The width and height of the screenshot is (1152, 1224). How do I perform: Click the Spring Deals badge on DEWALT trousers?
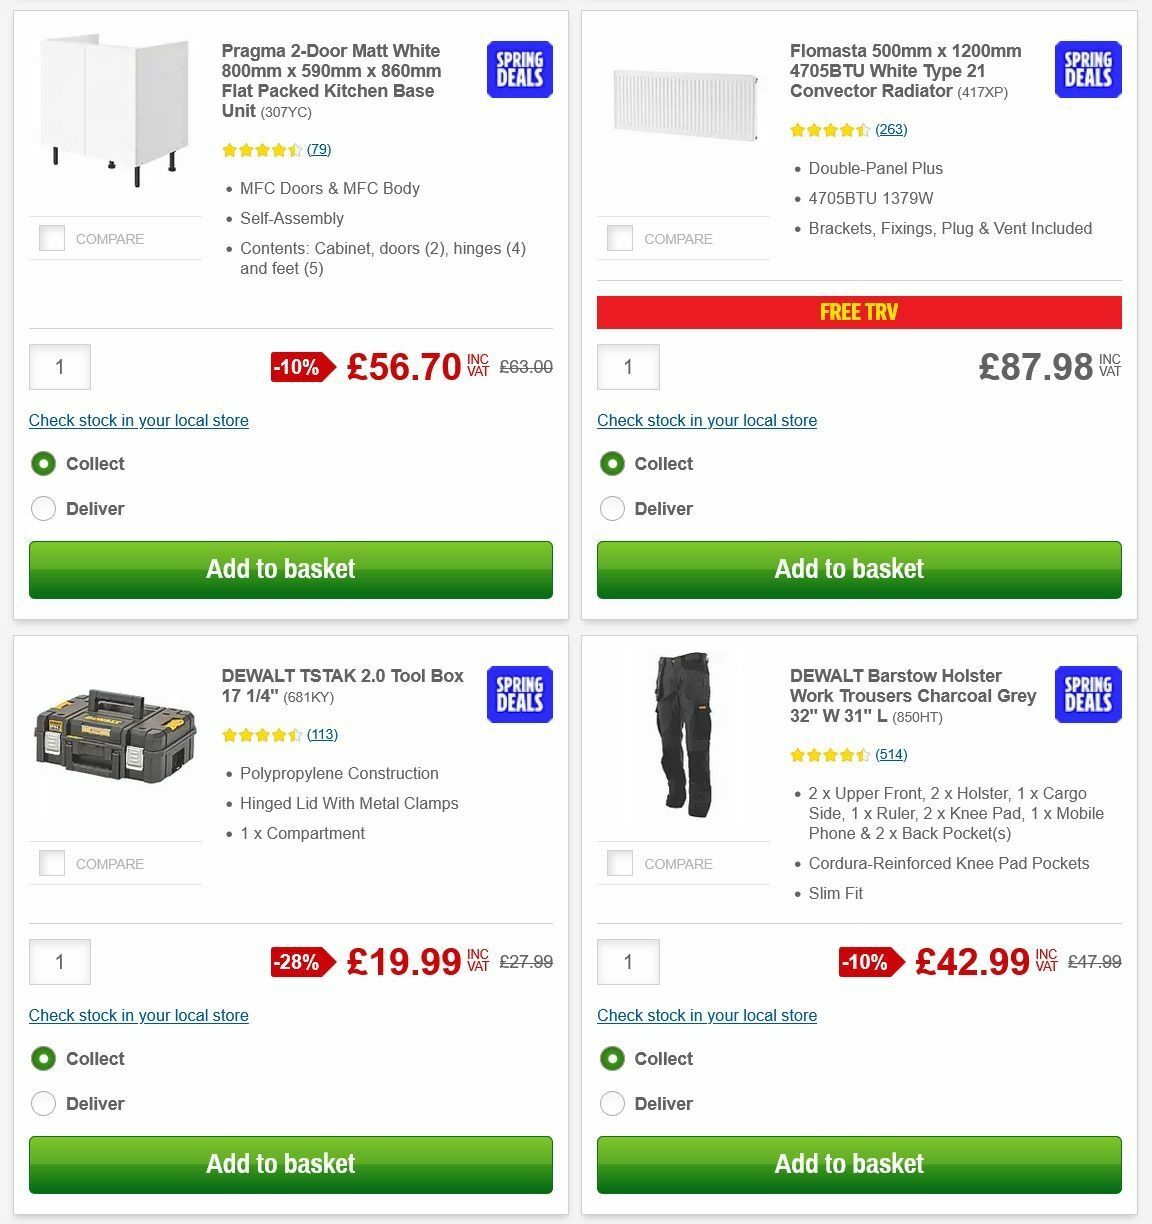coord(1087,694)
